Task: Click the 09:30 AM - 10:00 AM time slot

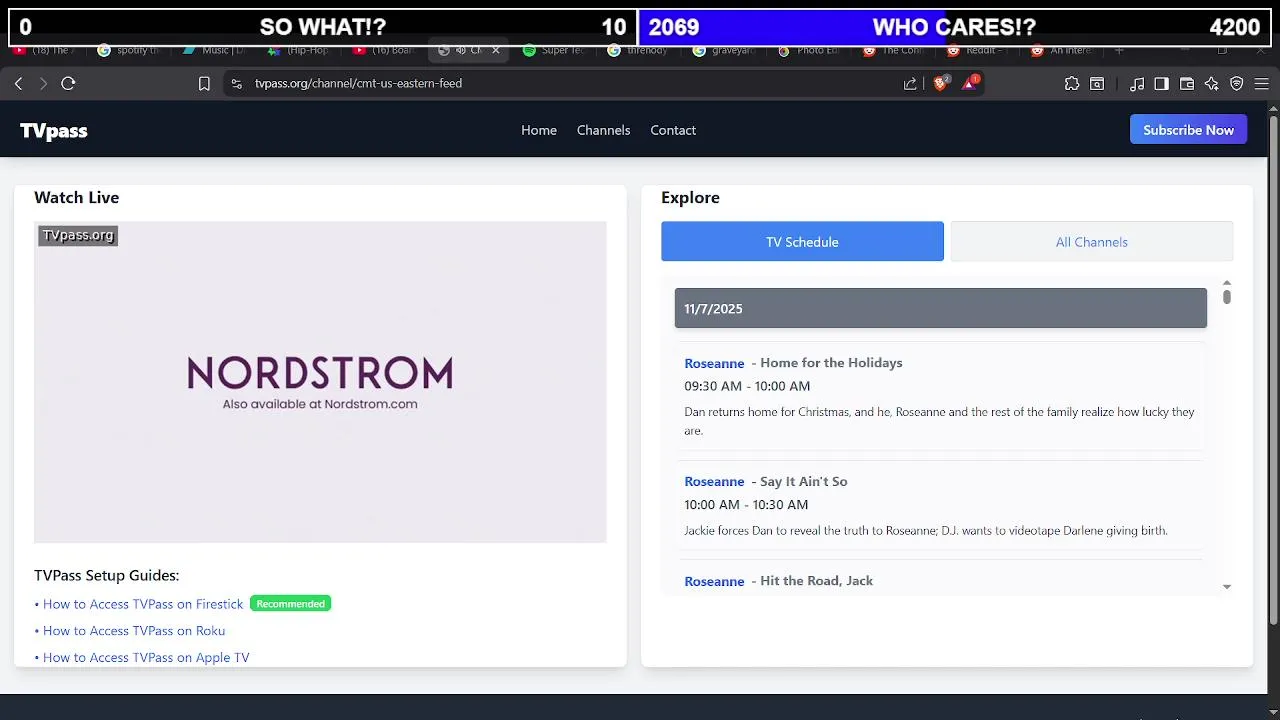Action: tap(747, 386)
